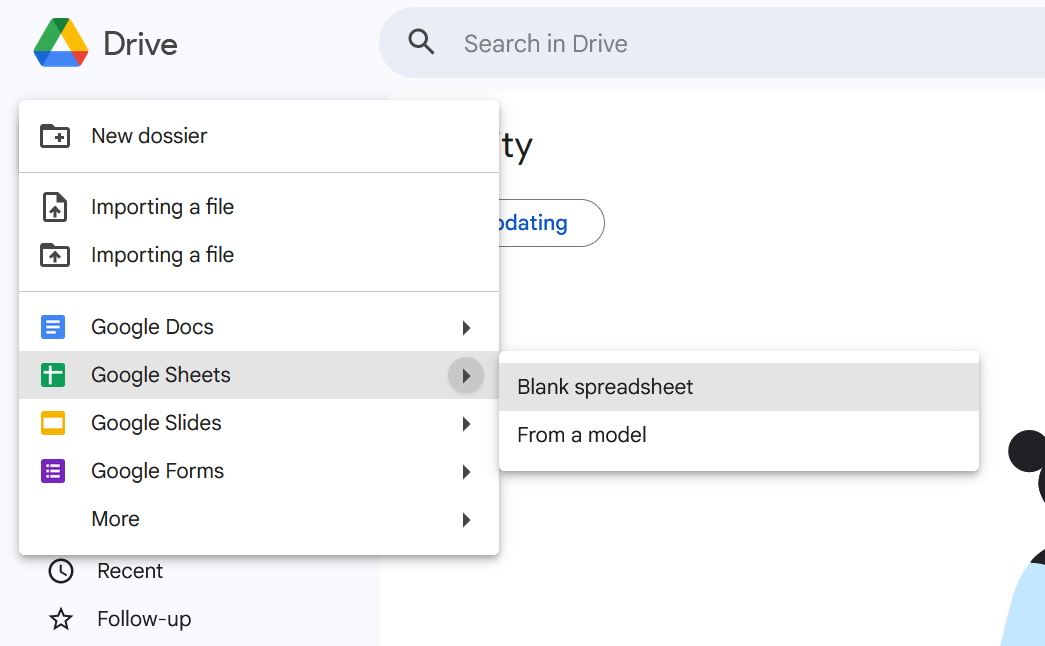
Task: Expand the Google Docs submenu arrow
Action: pyautogui.click(x=466, y=327)
